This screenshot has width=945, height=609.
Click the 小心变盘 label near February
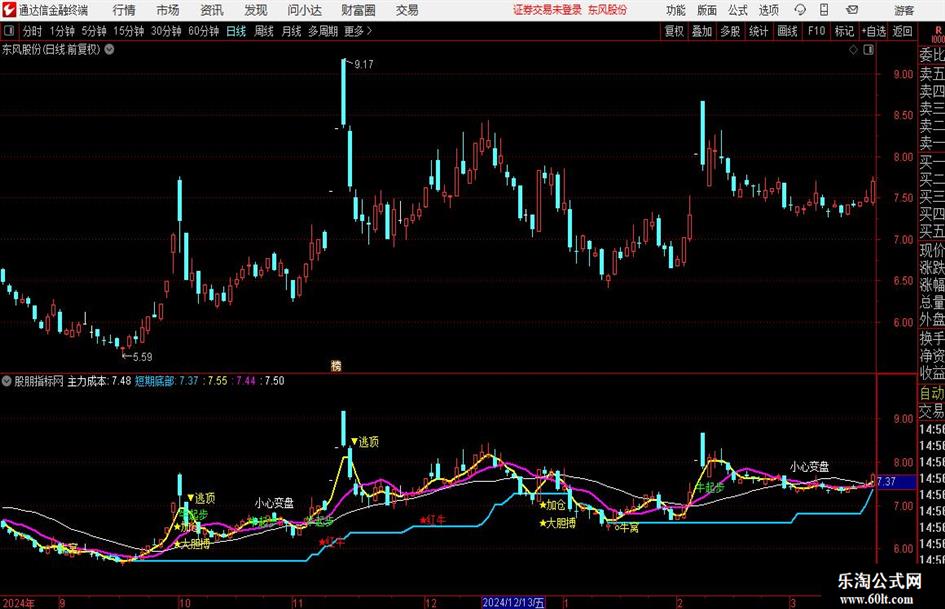tap(809, 466)
